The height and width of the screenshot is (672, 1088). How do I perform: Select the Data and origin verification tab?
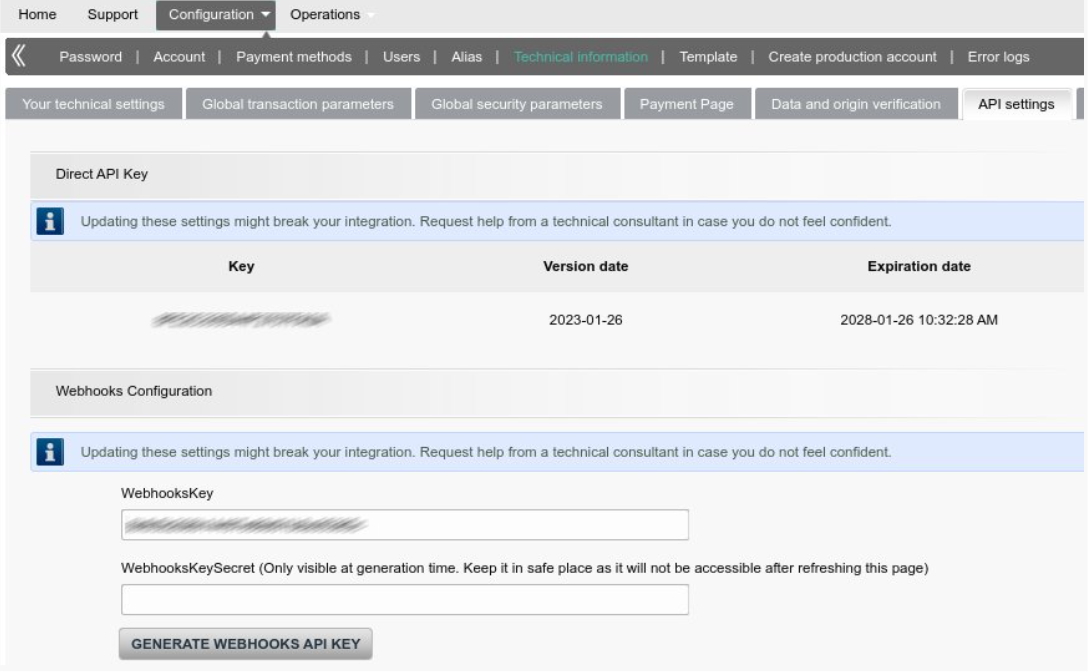tap(855, 104)
